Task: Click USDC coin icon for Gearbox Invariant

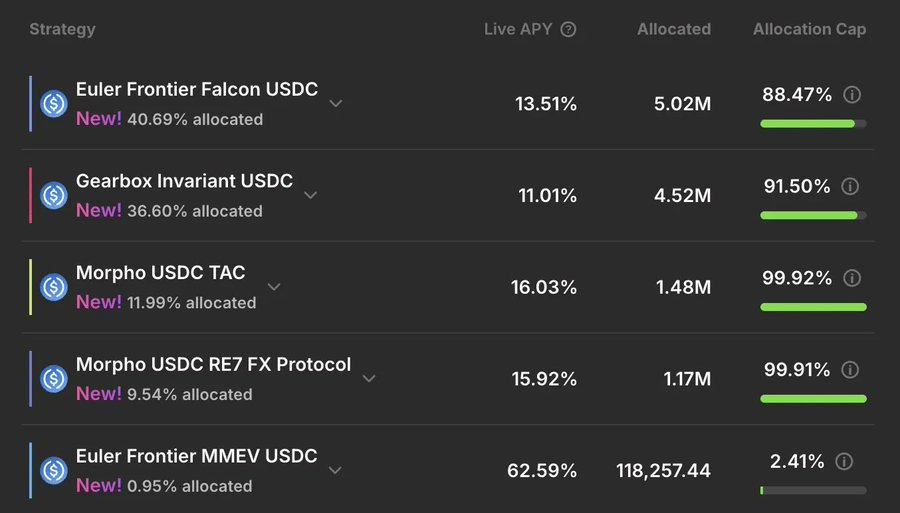Action: pyautogui.click(x=53, y=195)
